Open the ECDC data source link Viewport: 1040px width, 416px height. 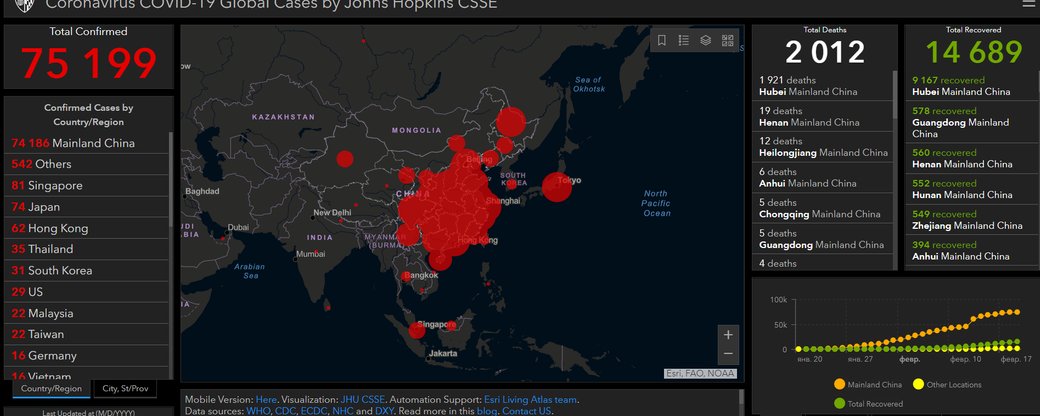click(314, 411)
